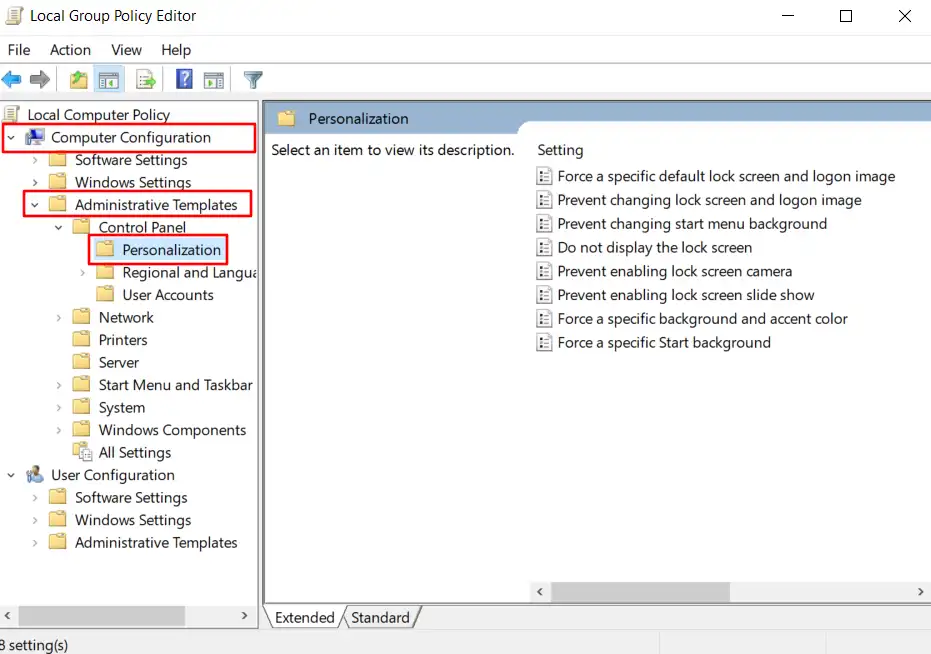Open the Action menu
This screenshot has height=654, width=931.
pyautogui.click(x=69, y=50)
